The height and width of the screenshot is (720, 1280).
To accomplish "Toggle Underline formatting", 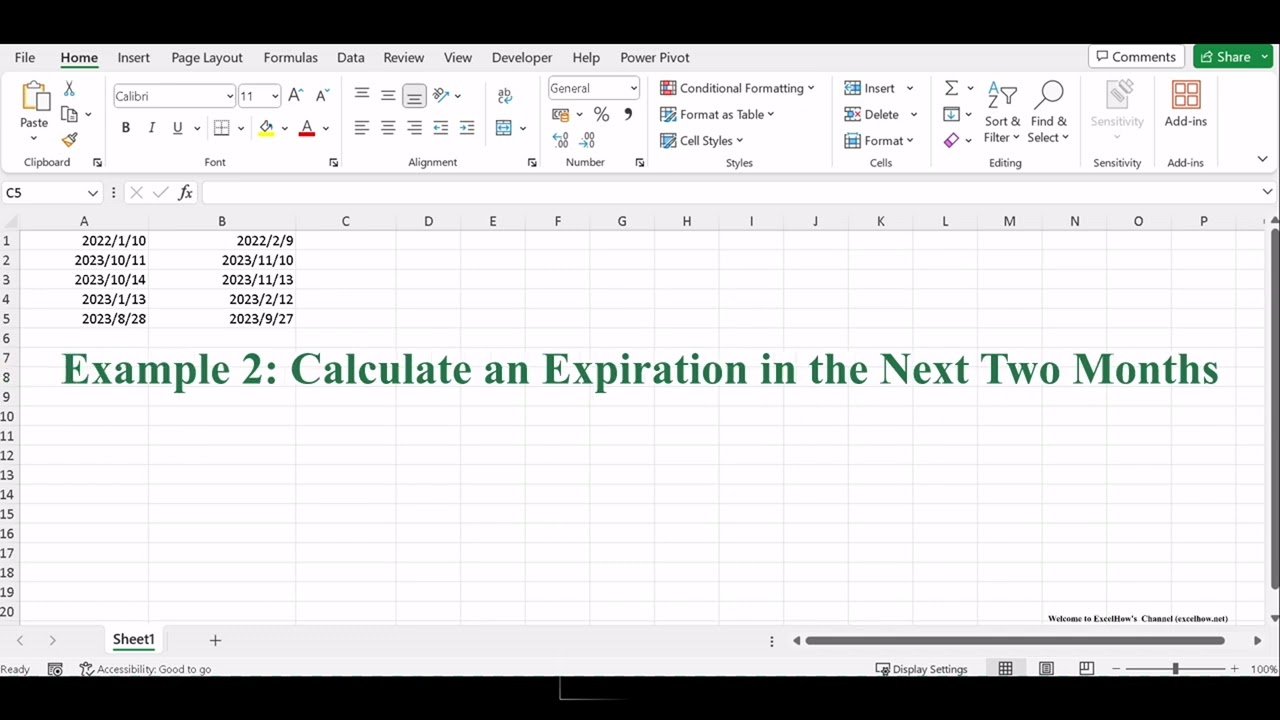I will pyautogui.click(x=177, y=128).
